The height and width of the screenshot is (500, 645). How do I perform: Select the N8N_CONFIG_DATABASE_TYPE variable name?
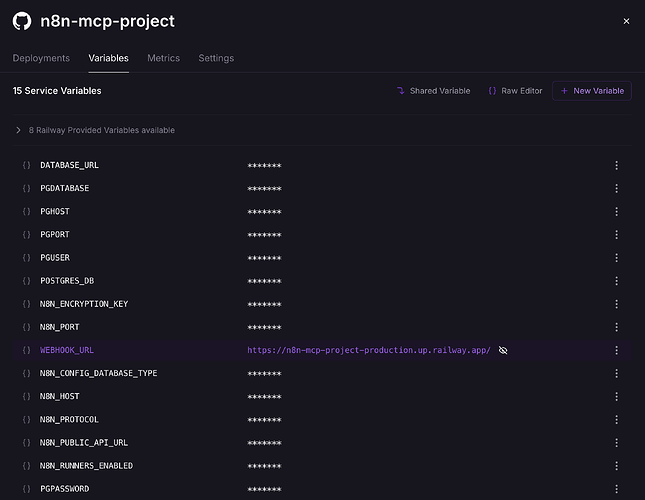(98, 373)
